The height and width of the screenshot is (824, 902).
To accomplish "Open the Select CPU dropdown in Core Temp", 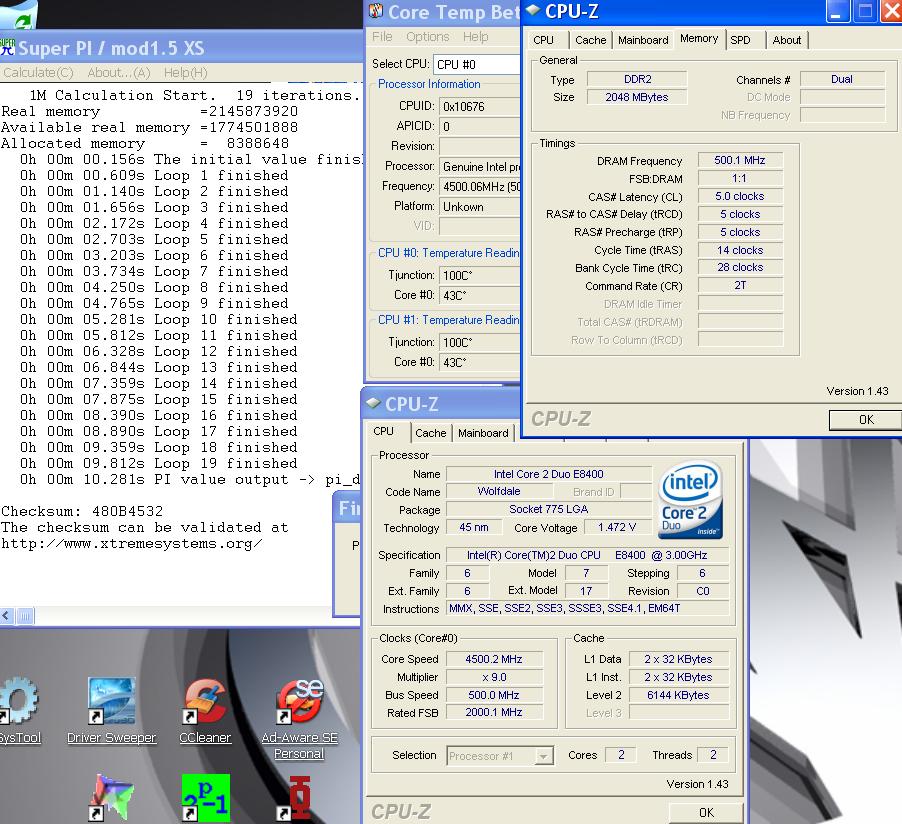I will coord(477,64).
